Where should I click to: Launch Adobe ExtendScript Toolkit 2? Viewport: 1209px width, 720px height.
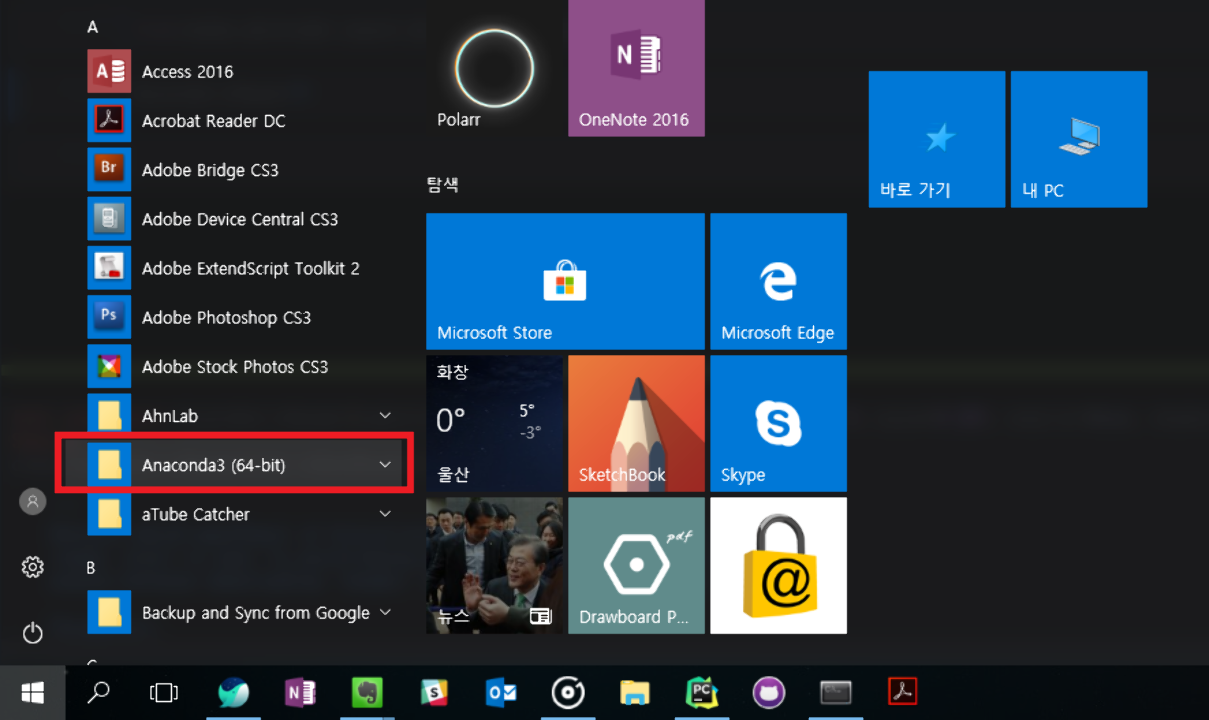pyautogui.click(x=245, y=268)
